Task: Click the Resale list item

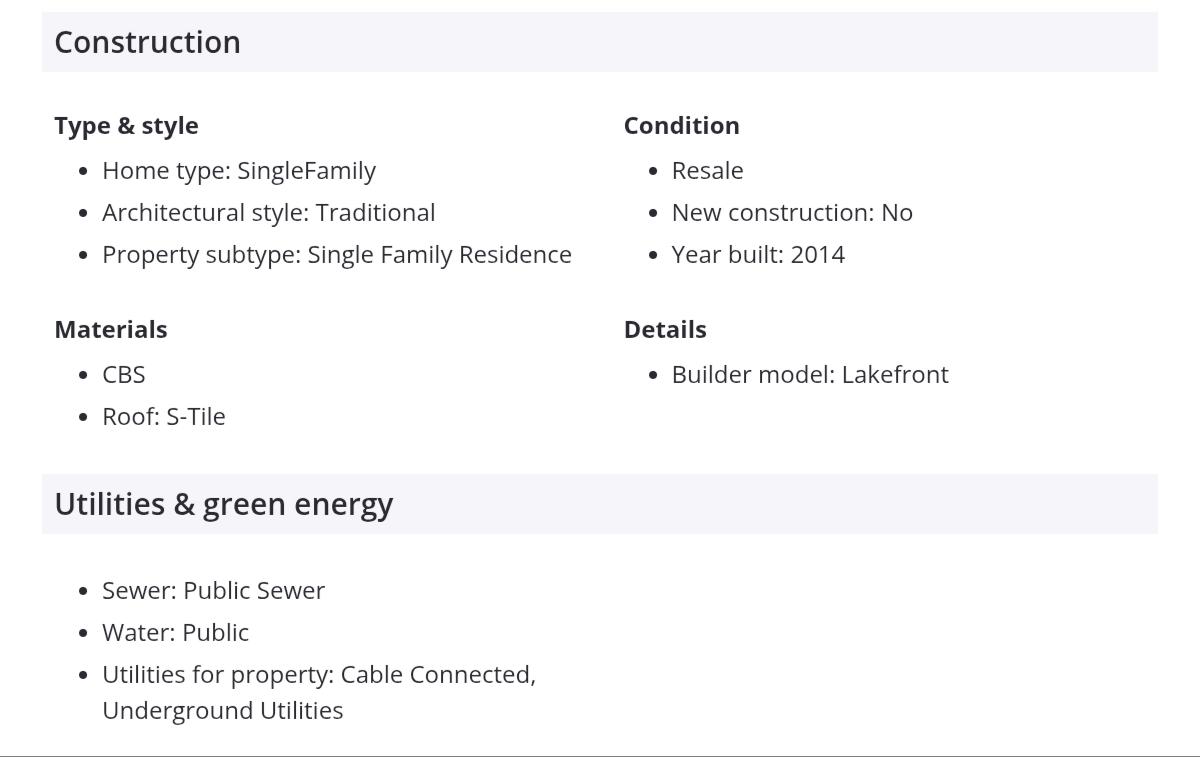Action: click(x=707, y=170)
